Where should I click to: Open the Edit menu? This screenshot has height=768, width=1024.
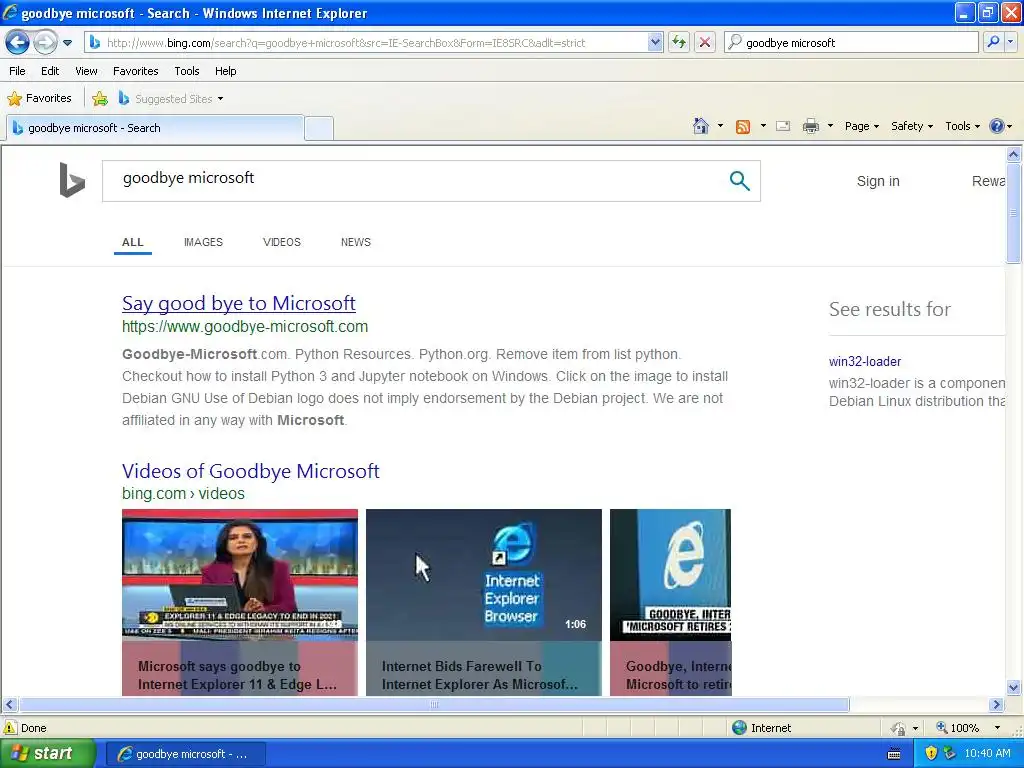coord(50,71)
